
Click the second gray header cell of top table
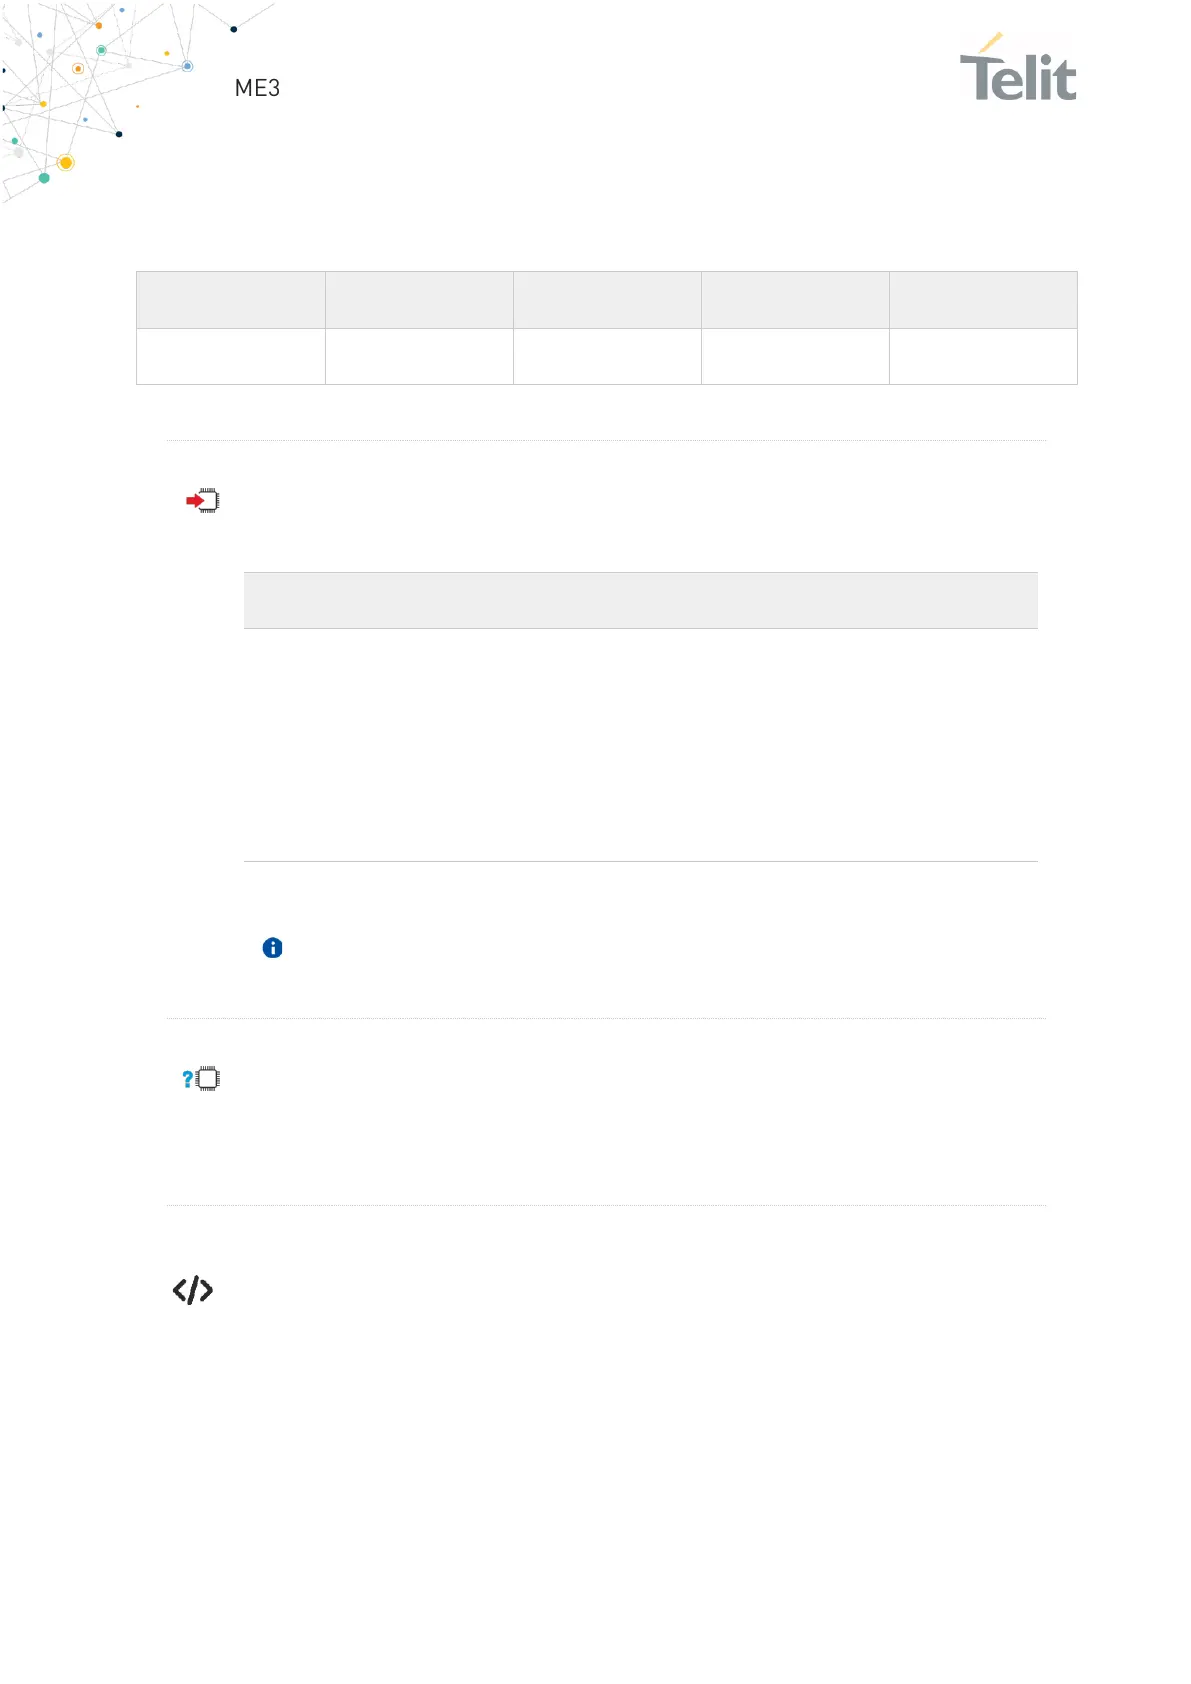click(x=419, y=300)
